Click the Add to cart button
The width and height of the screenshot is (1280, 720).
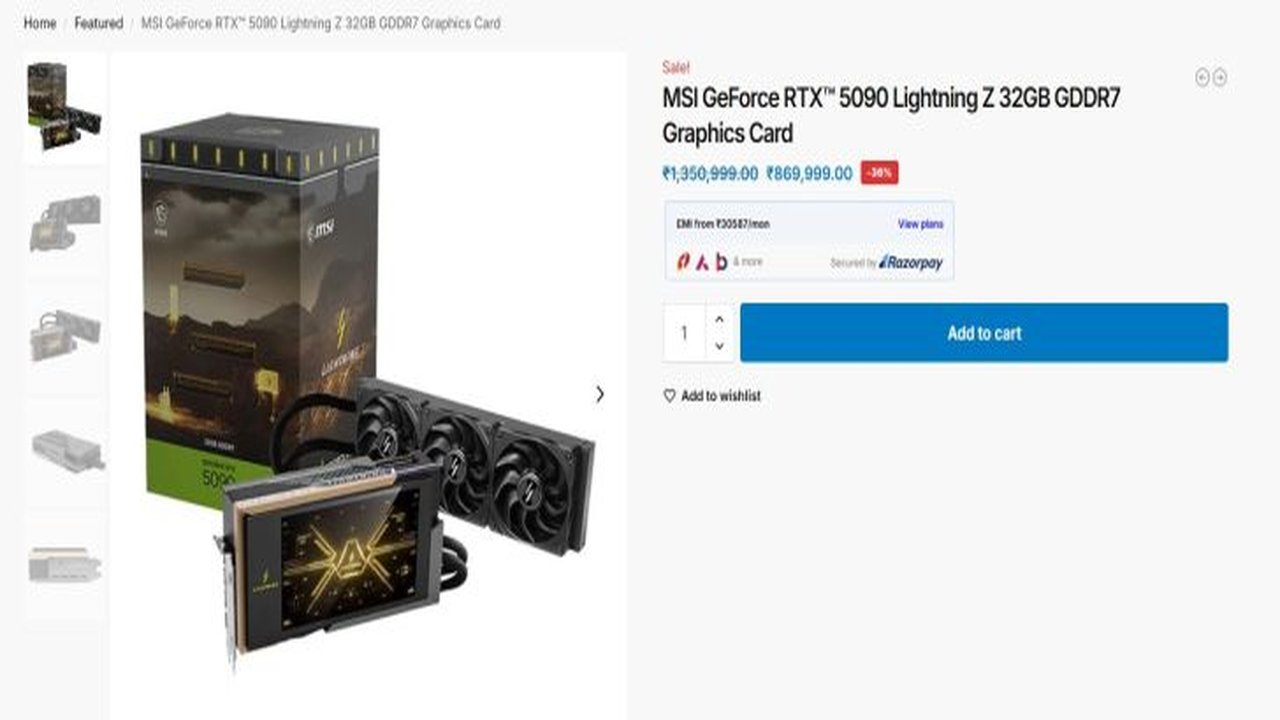[x=984, y=333]
